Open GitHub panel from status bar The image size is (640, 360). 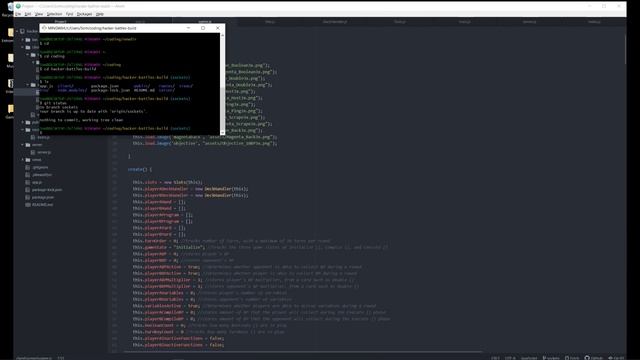click(593, 358)
